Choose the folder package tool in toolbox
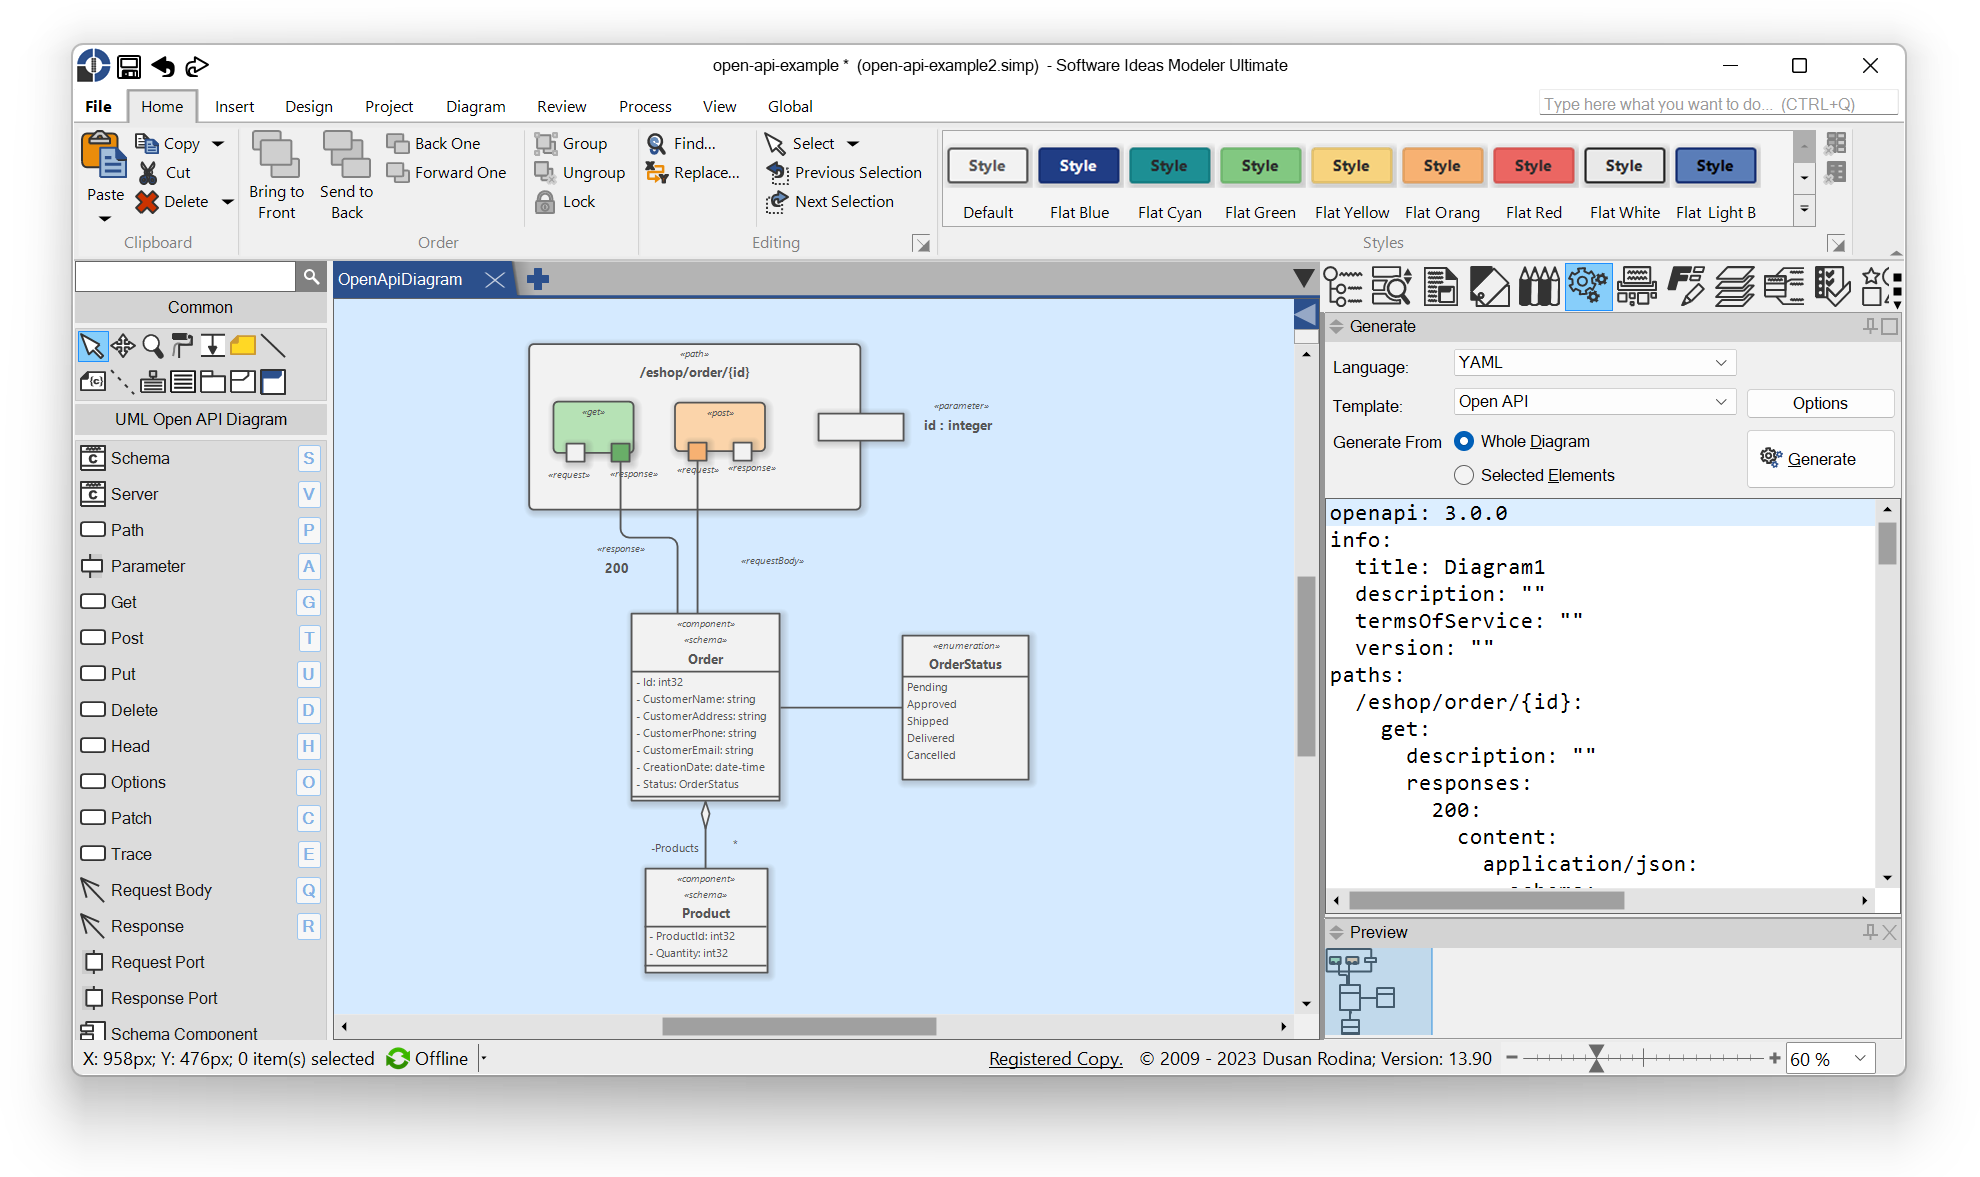 pos(213,381)
